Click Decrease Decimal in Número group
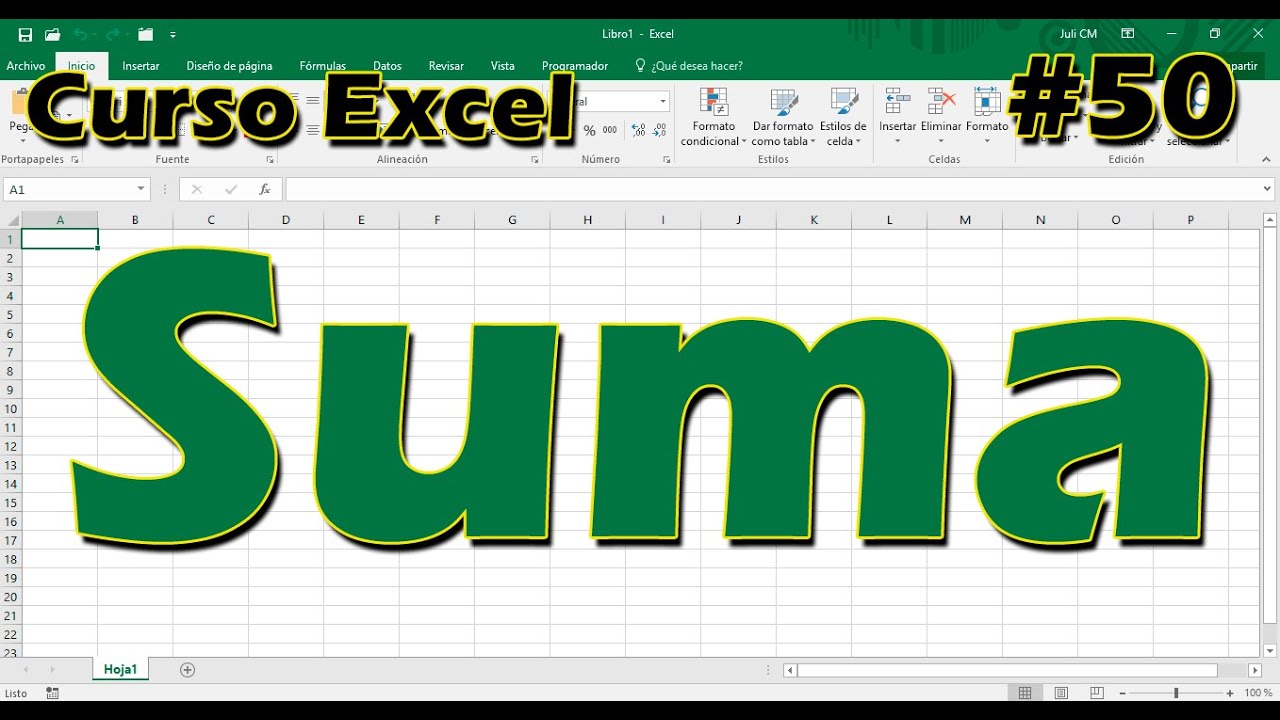This screenshot has width=1280, height=720. click(660, 130)
